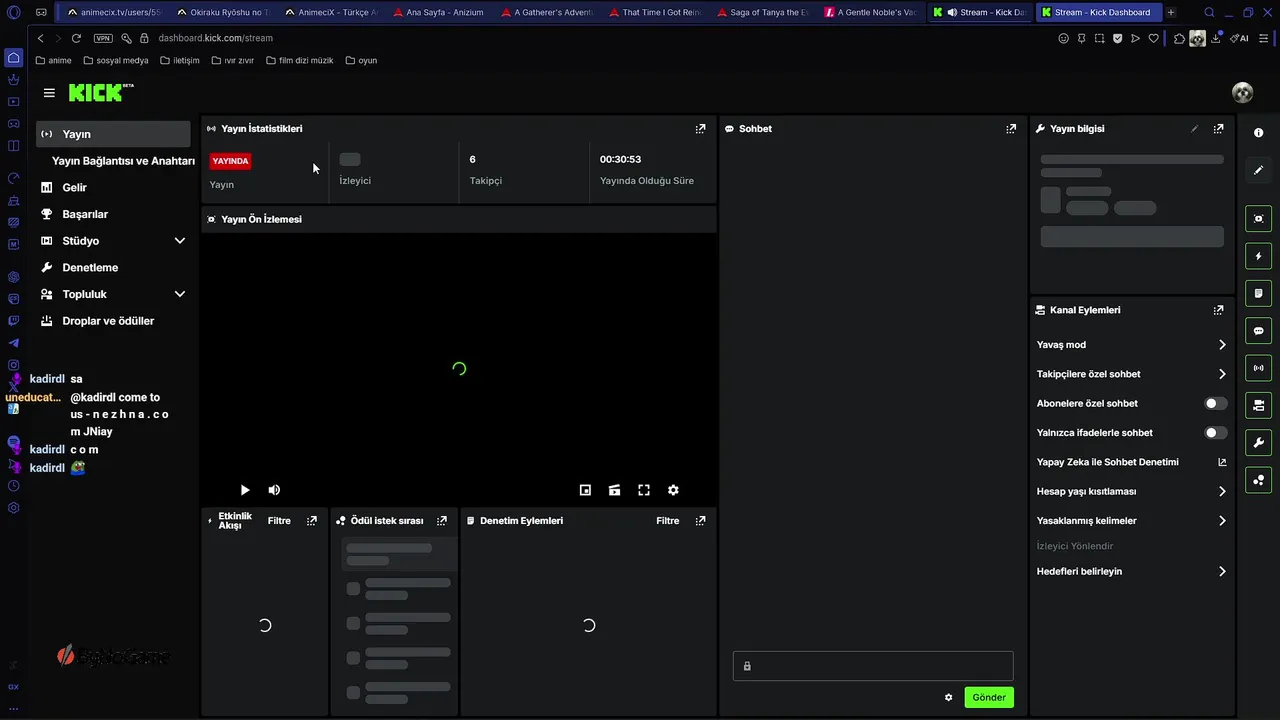Click the edit pencil in right toolbar
This screenshot has width=1280, height=720.
pos(1258,170)
